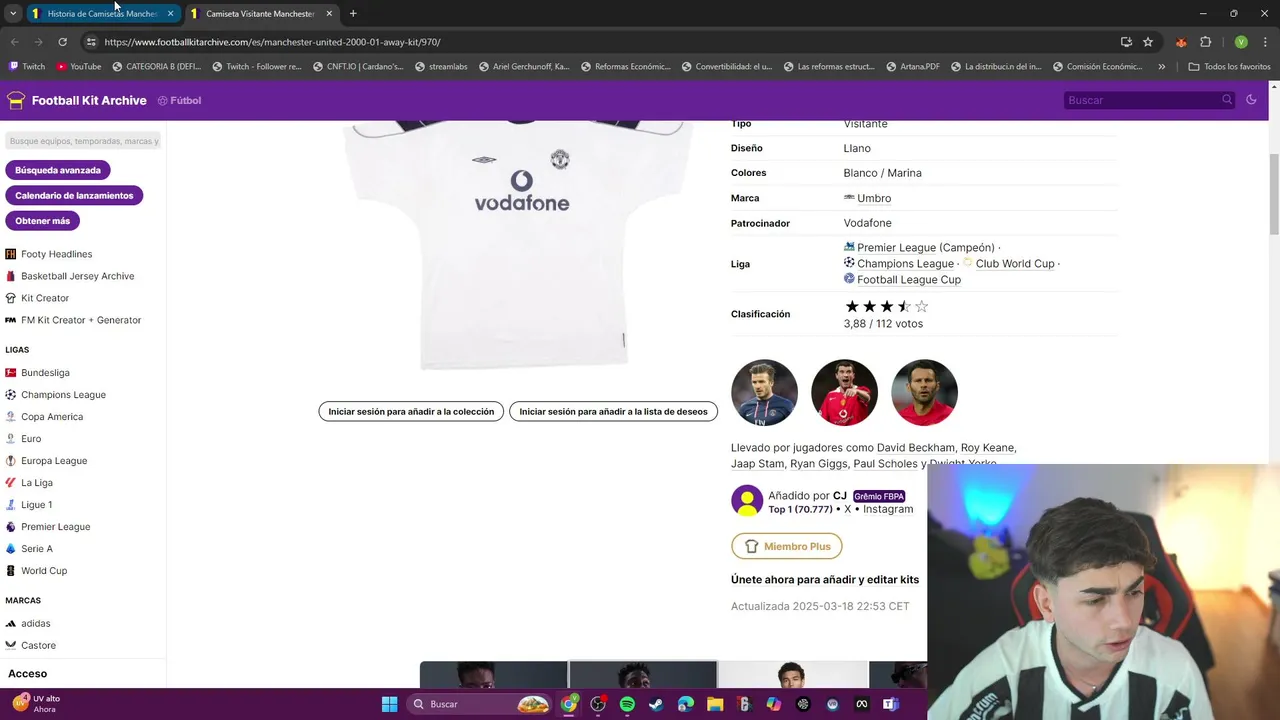Select the Bundesliga league icon

point(11,372)
